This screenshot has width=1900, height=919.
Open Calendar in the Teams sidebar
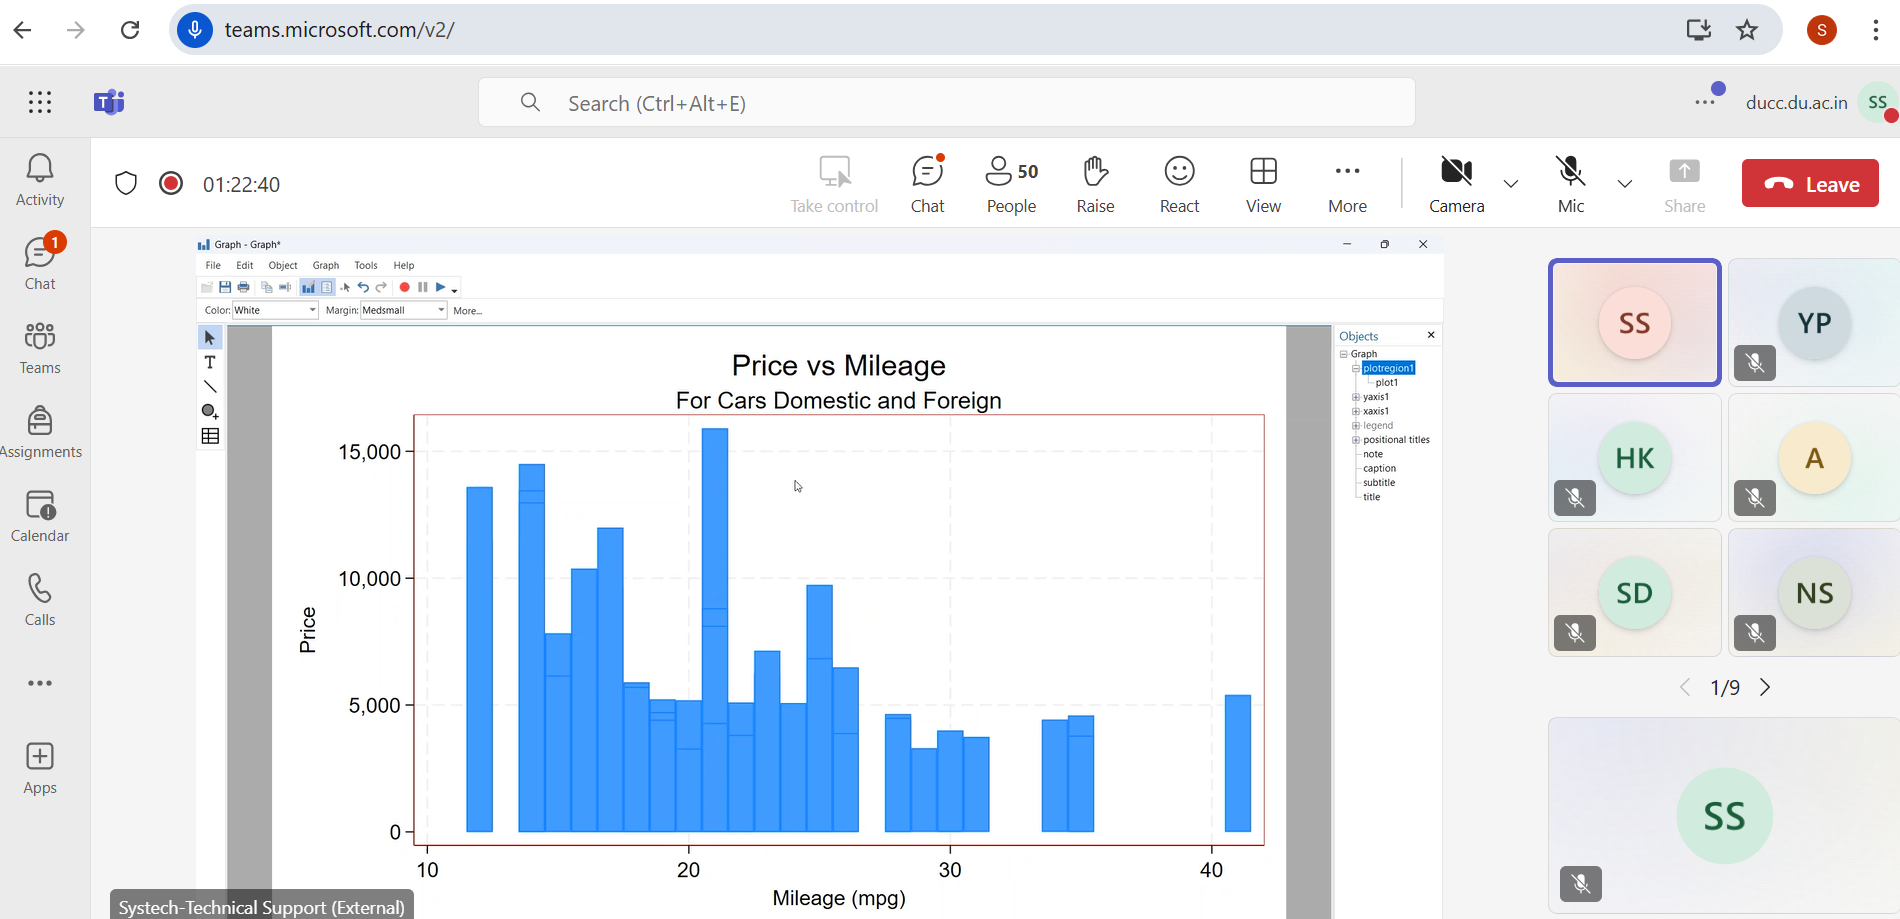point(40,516)
